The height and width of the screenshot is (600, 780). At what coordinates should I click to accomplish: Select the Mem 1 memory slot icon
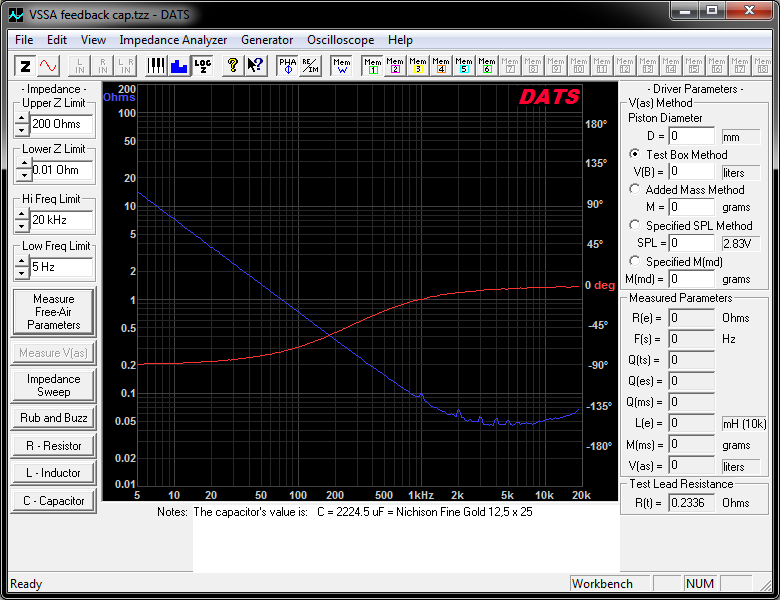tap(373, 65)
